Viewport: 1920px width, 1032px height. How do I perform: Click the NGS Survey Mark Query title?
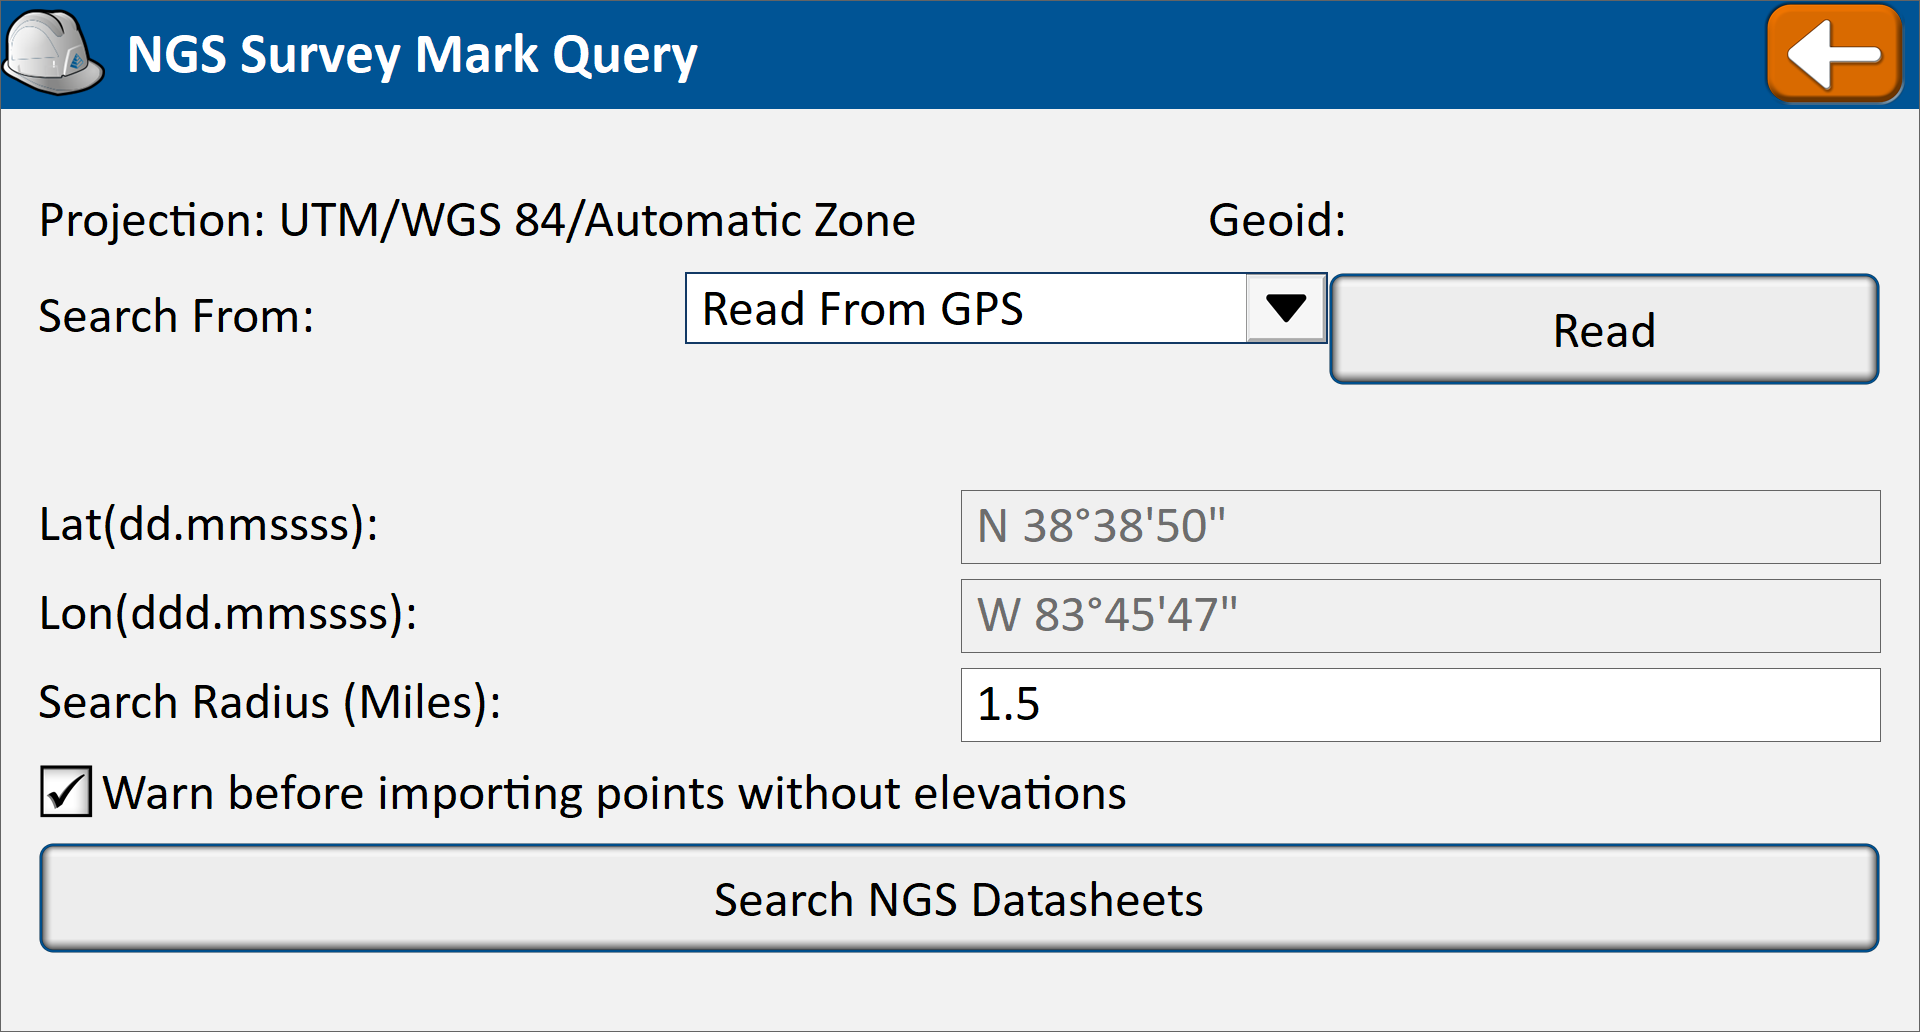(412, 55)
